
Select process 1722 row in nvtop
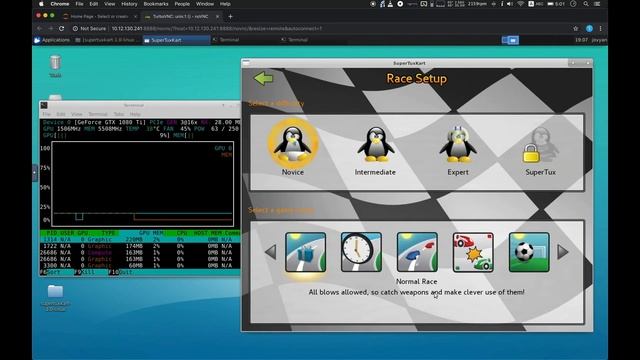click(140, 246)
